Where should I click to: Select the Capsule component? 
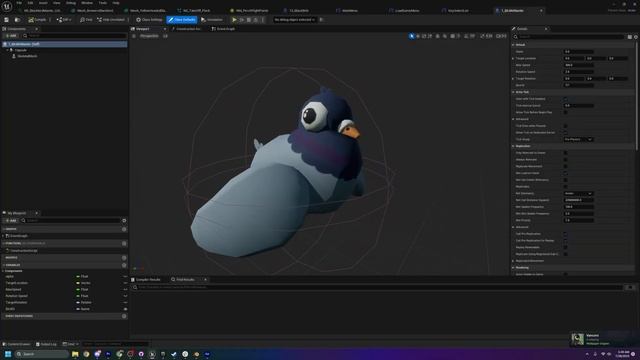click(x=20, y=50)
